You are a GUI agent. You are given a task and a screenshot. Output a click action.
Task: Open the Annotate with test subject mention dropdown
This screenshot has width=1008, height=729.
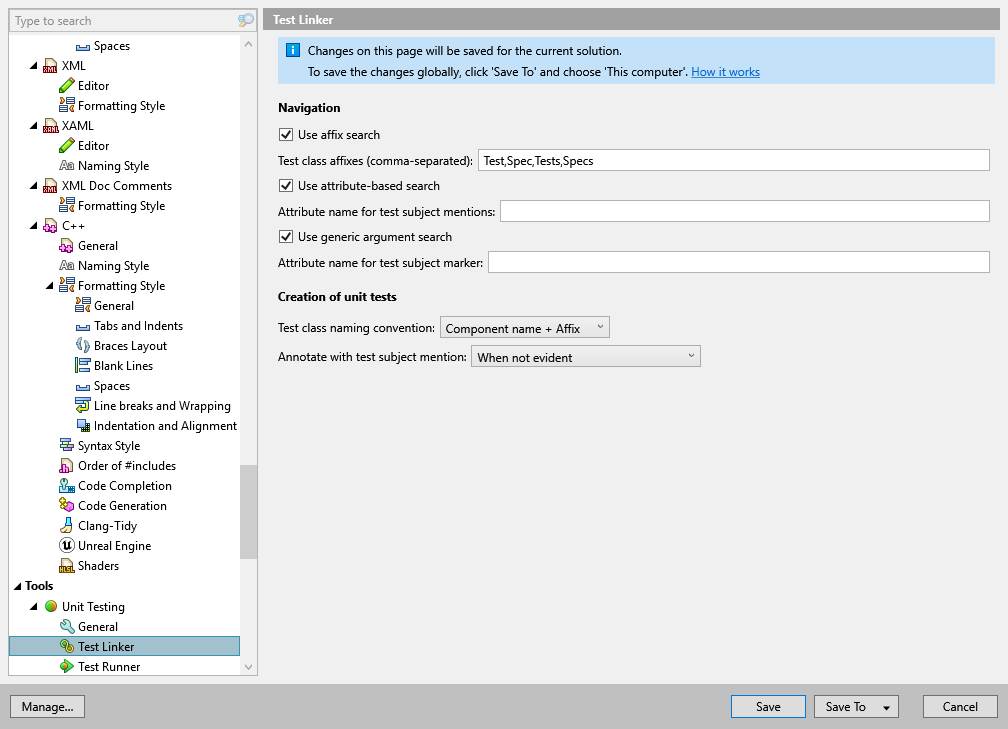(x=586, y=355)
